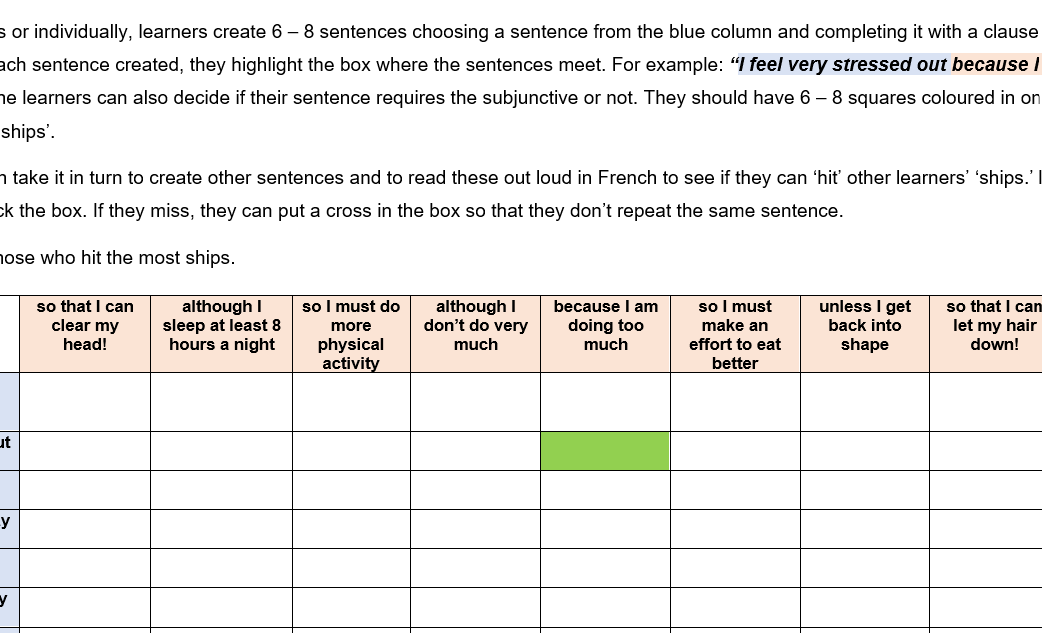The image size is (1042, 633).
Task: Click the empty cell directly left of the green cell
Action: 476,451
